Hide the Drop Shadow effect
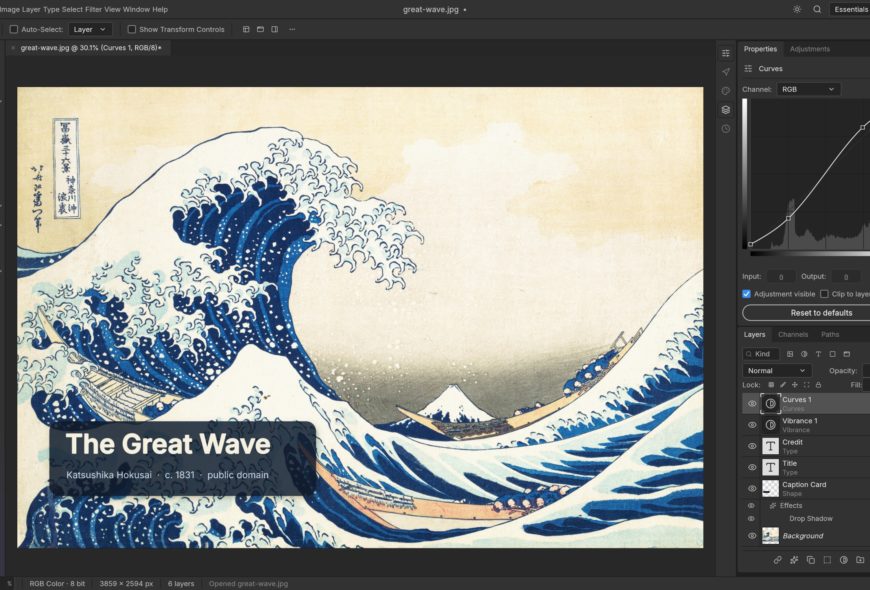The image size is (870, 590). [x=751, y=519]
